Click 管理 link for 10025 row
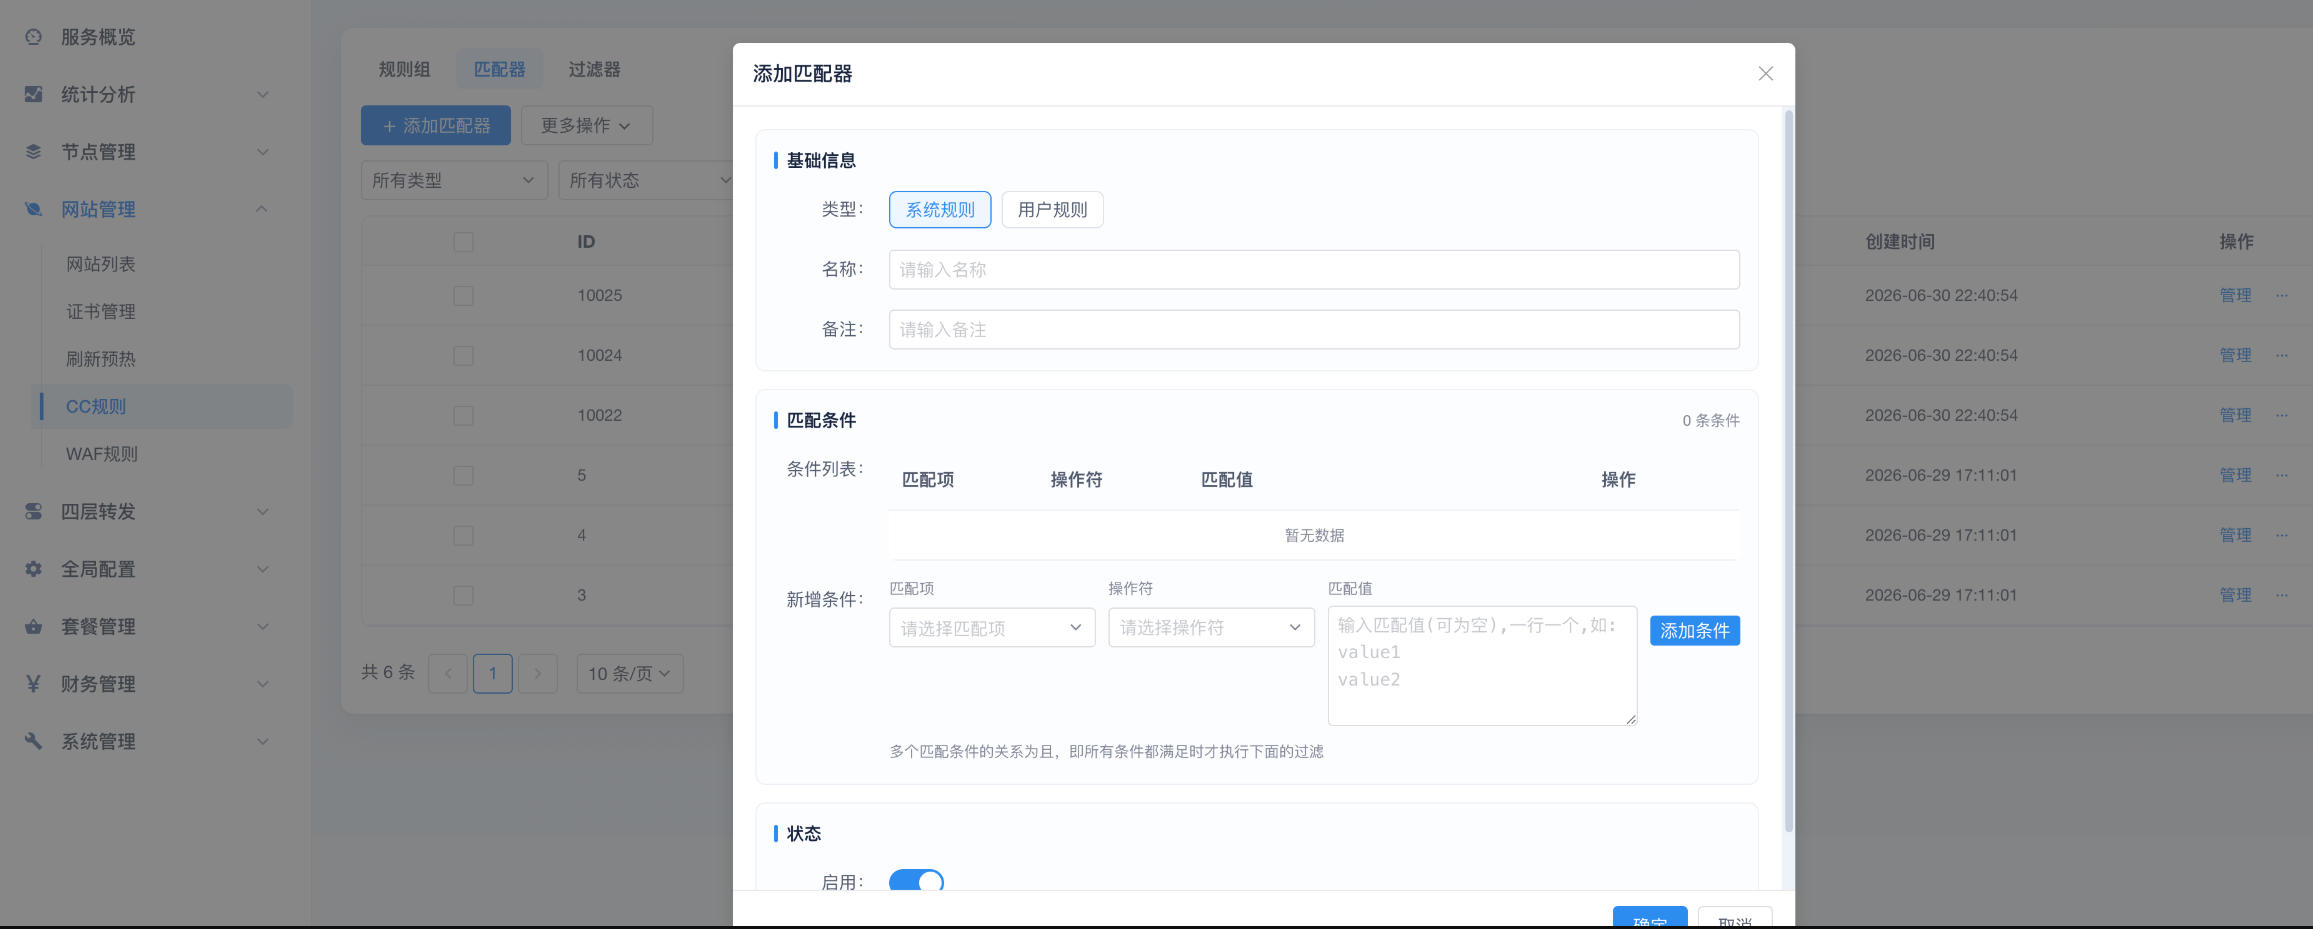 (x=2235, y=295)
